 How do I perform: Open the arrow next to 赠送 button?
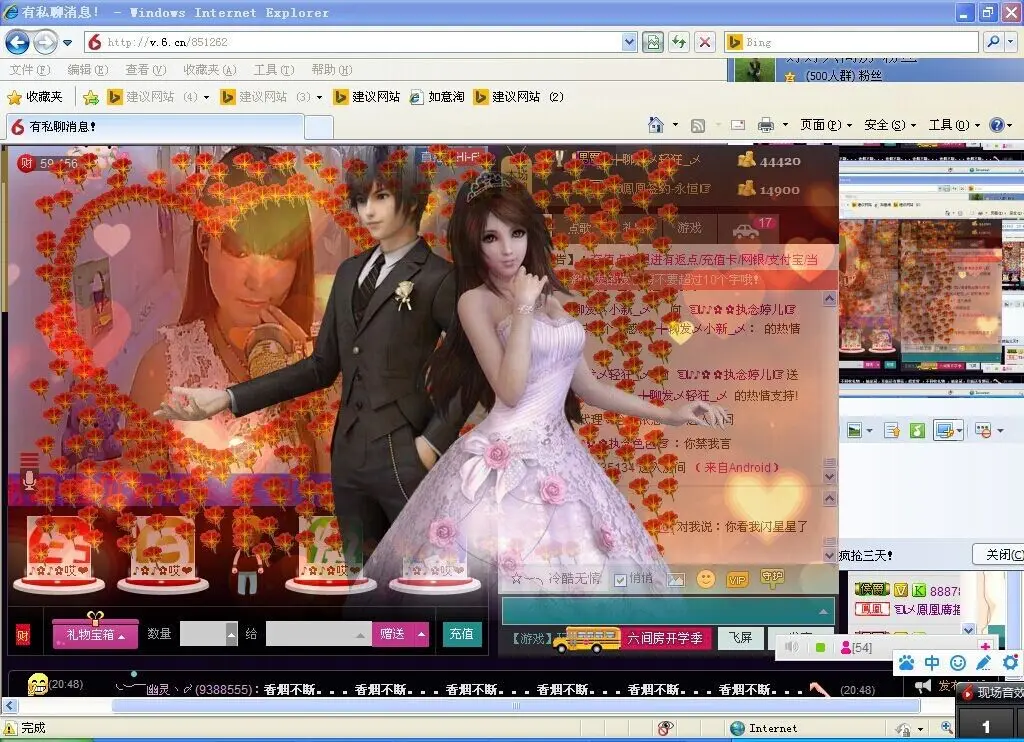point(421,634)
